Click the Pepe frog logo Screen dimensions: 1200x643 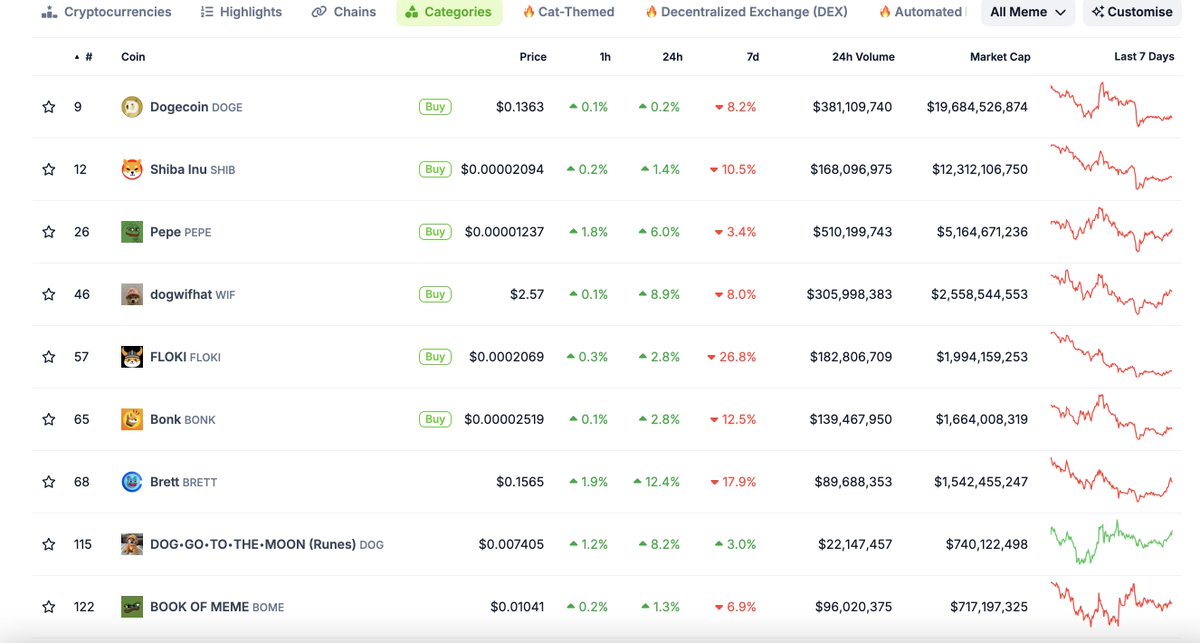point(132,232)
